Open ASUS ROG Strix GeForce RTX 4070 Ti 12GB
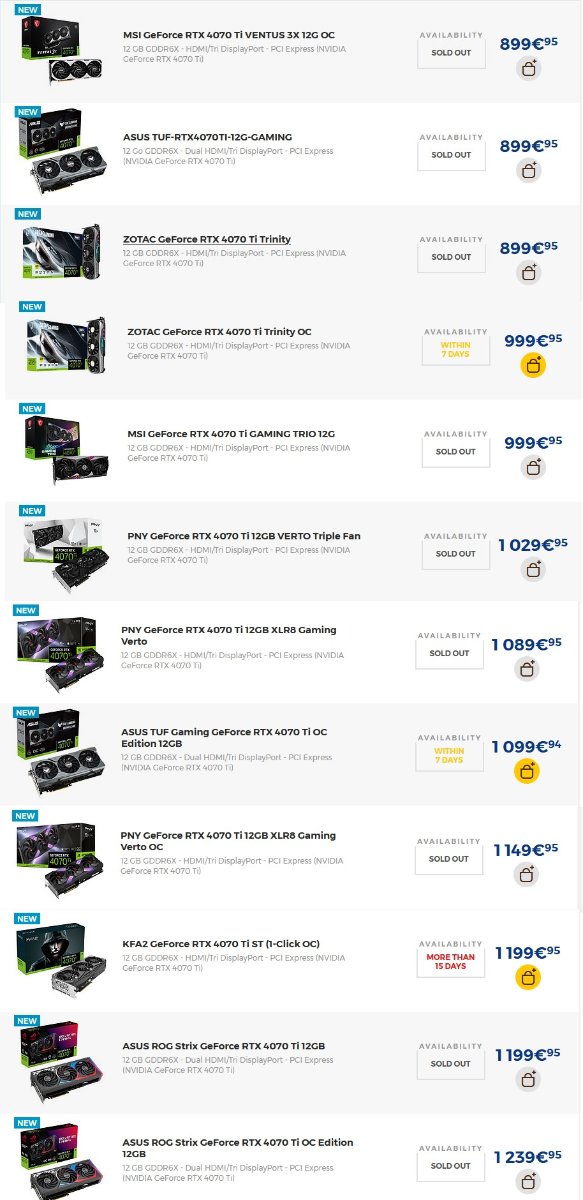 click(x=223, y=1046)
